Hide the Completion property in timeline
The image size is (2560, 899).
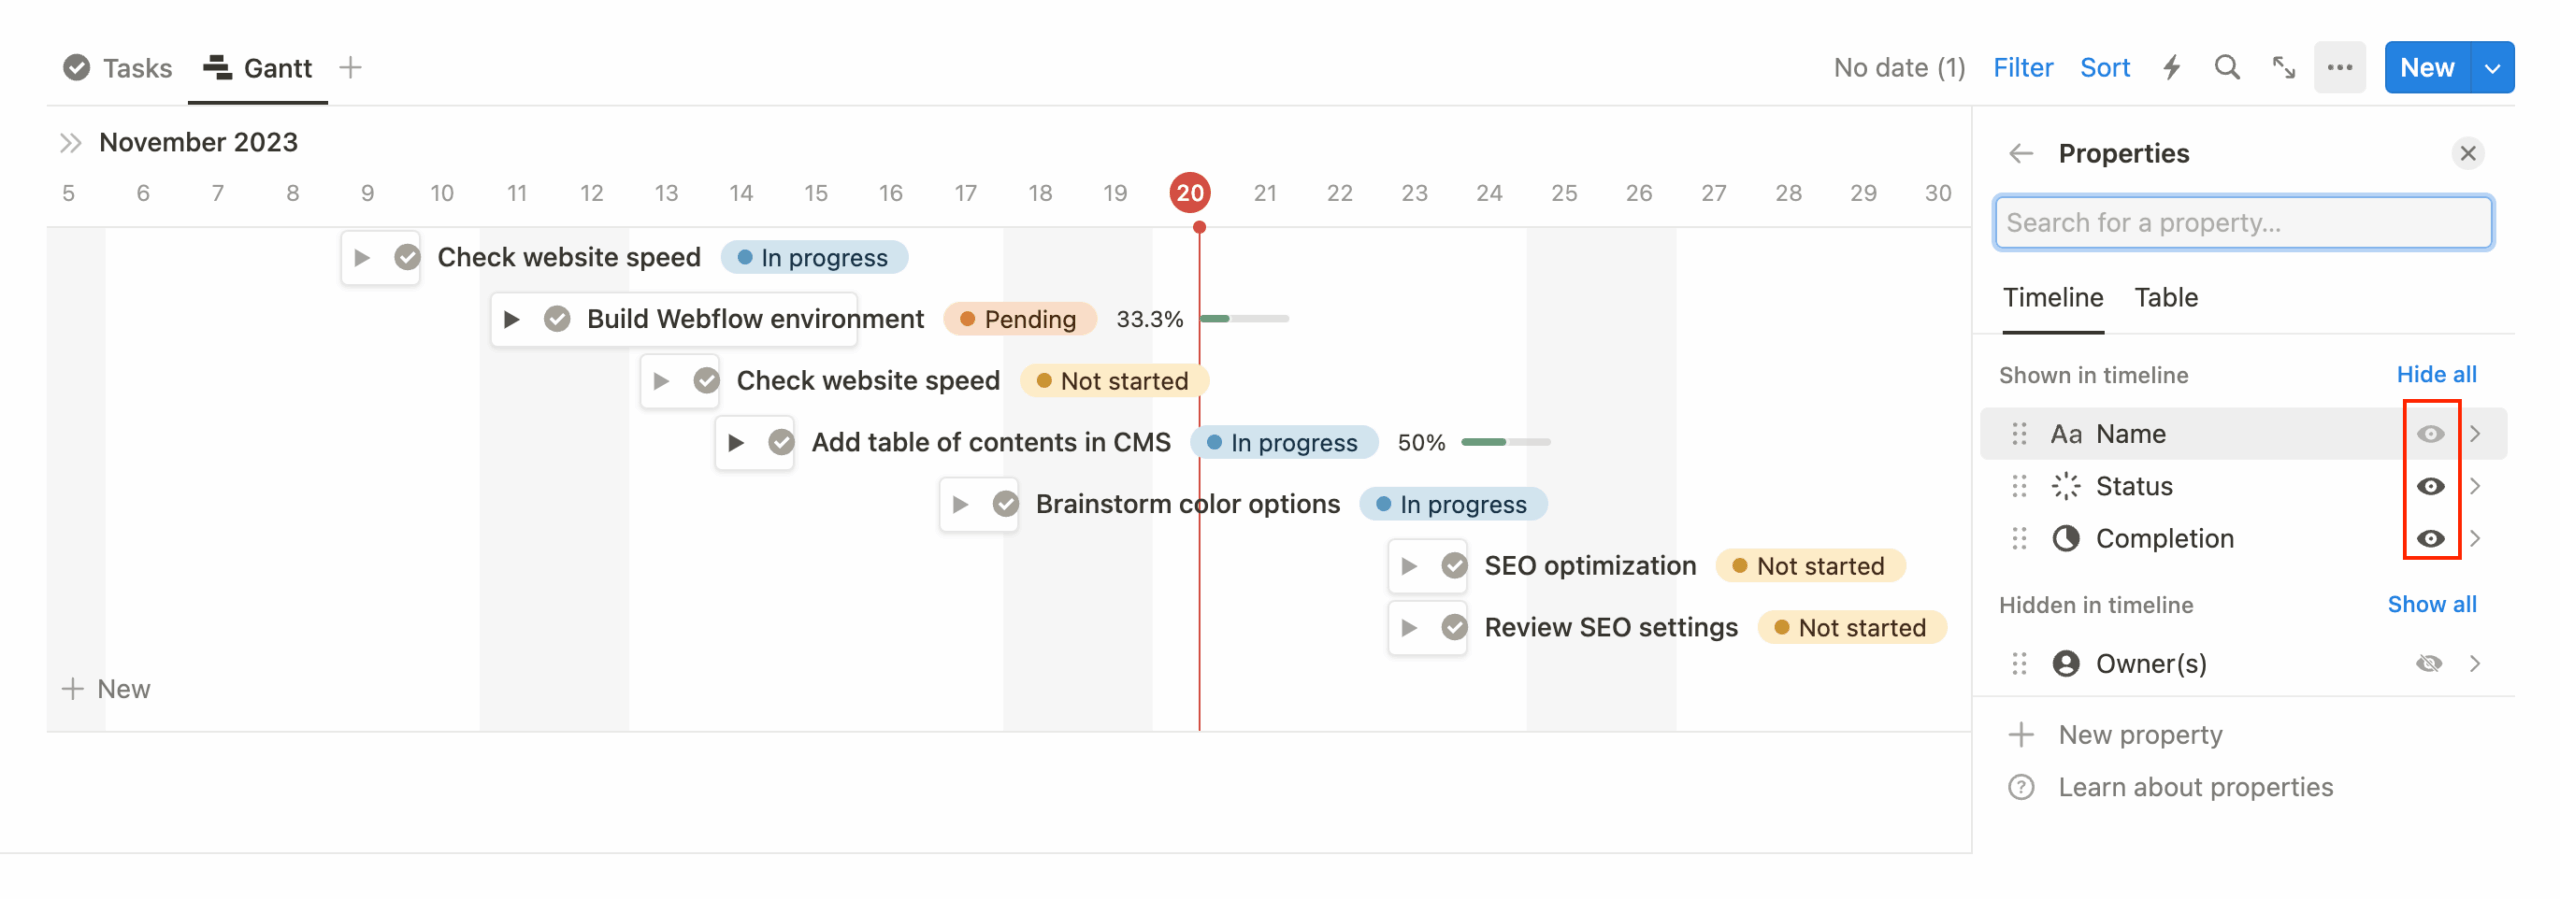(2430, 539)
